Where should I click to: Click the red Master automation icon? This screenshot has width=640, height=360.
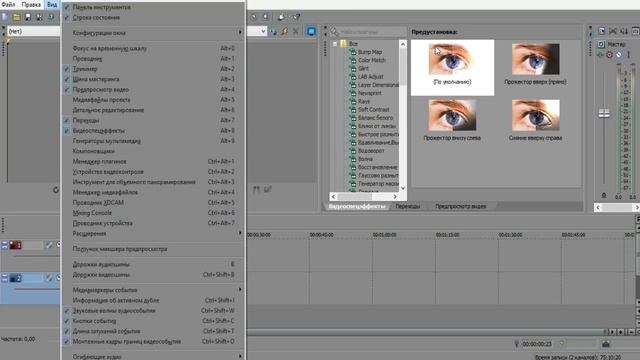click(609, 54)
